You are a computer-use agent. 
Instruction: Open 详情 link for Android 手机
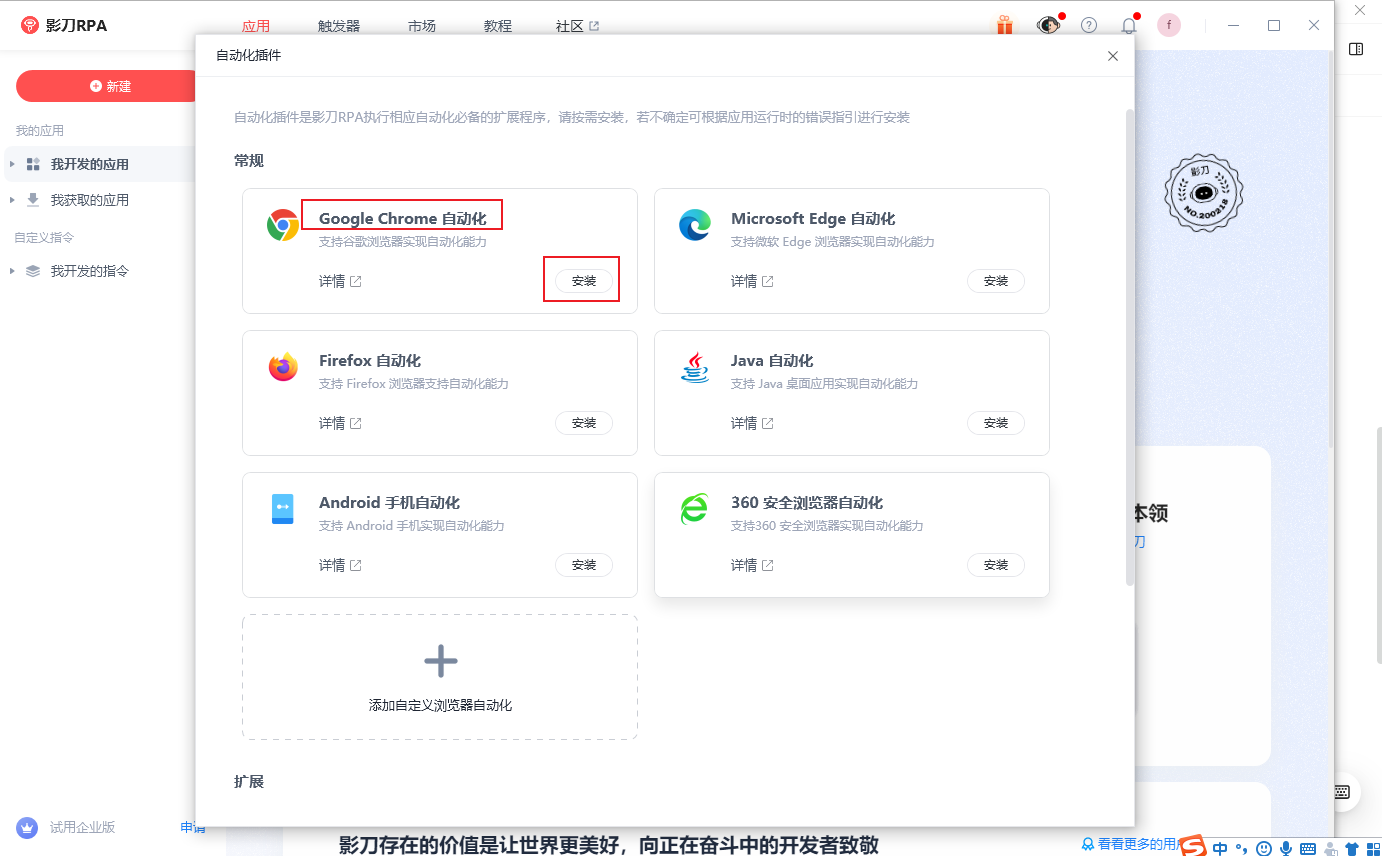coord(340,565)
